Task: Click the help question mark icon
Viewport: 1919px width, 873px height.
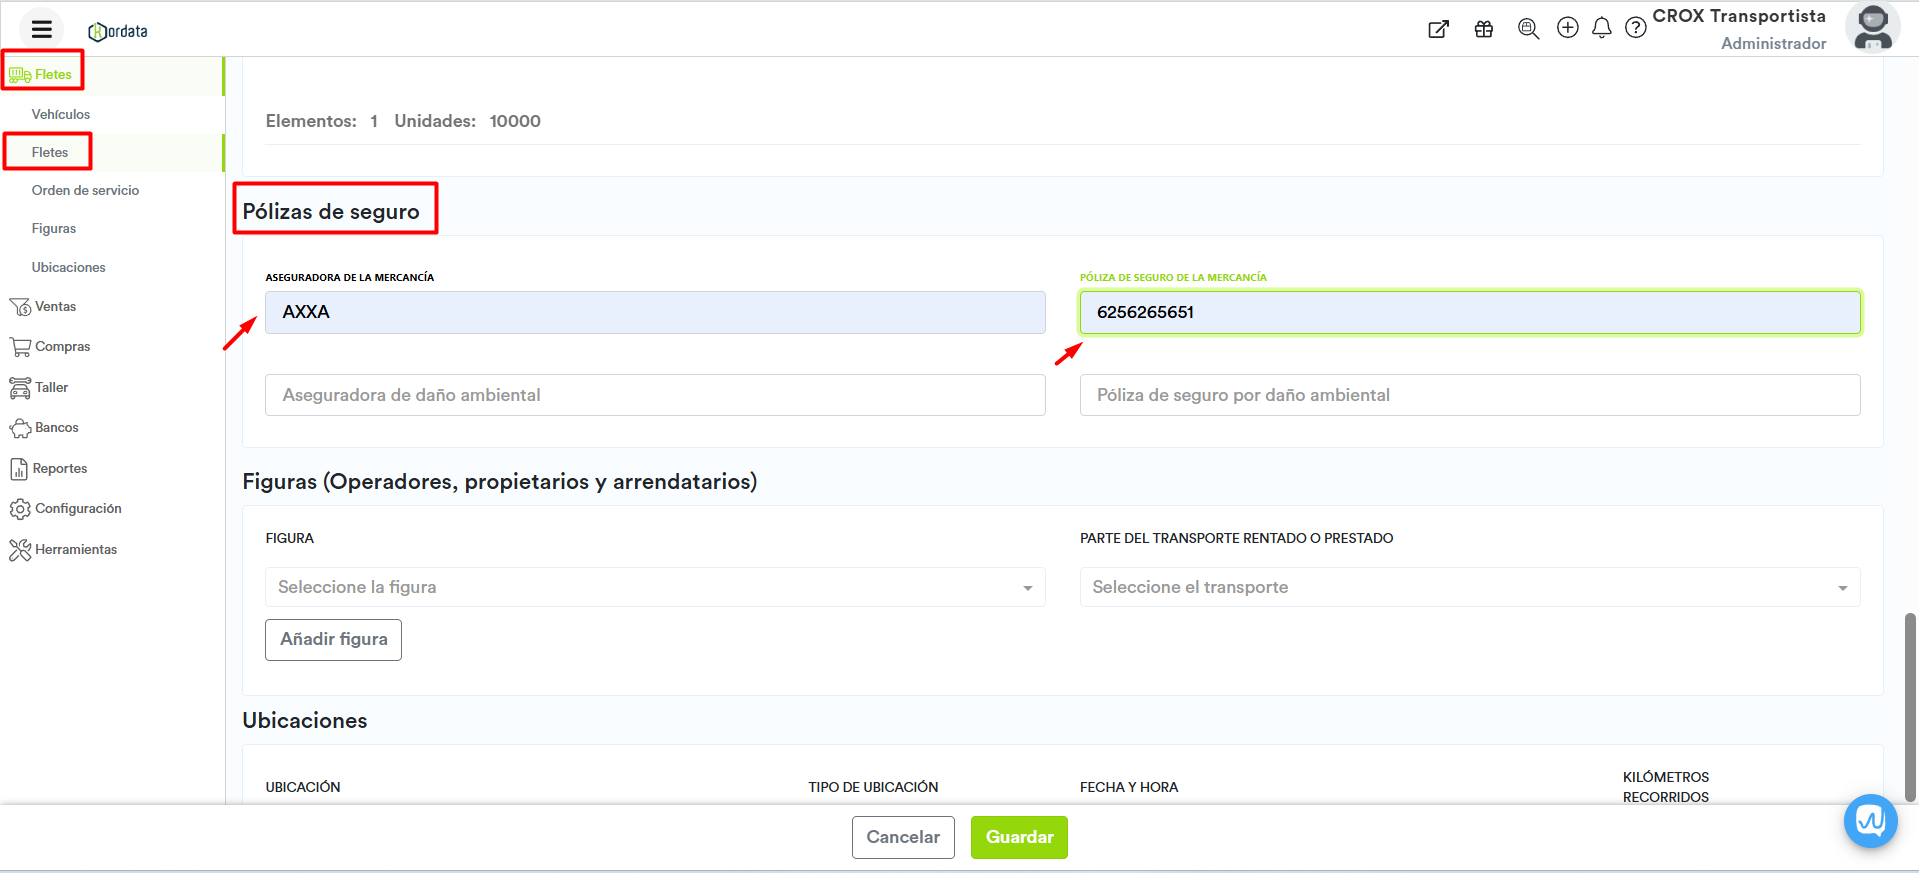Action: (1635, 28)
